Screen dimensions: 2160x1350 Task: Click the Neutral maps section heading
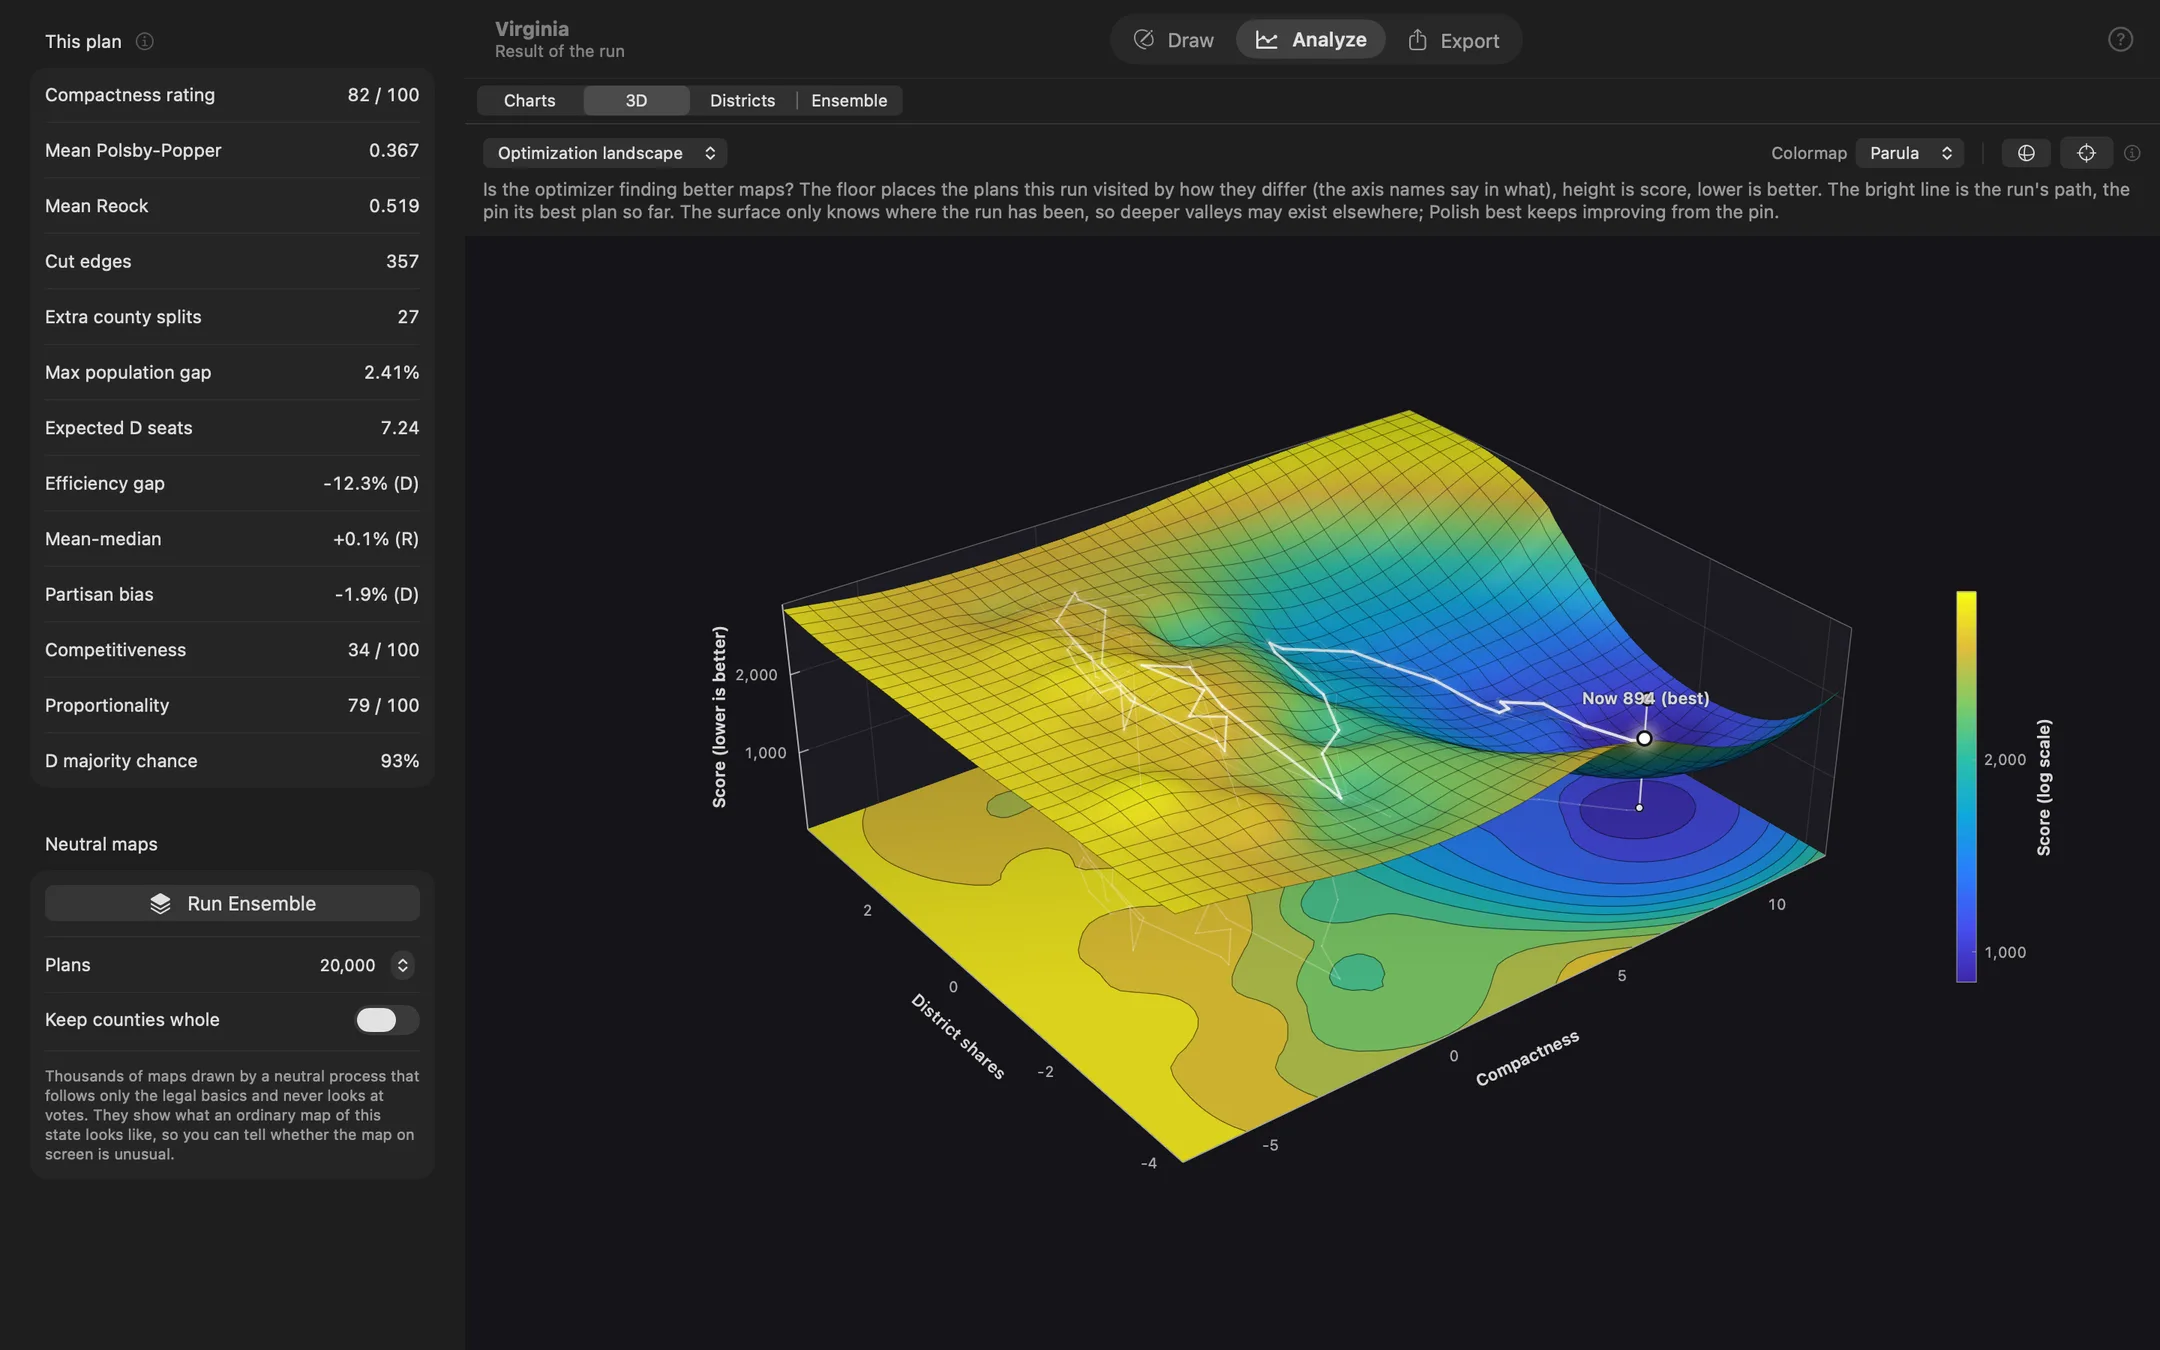tap(101, 844)
